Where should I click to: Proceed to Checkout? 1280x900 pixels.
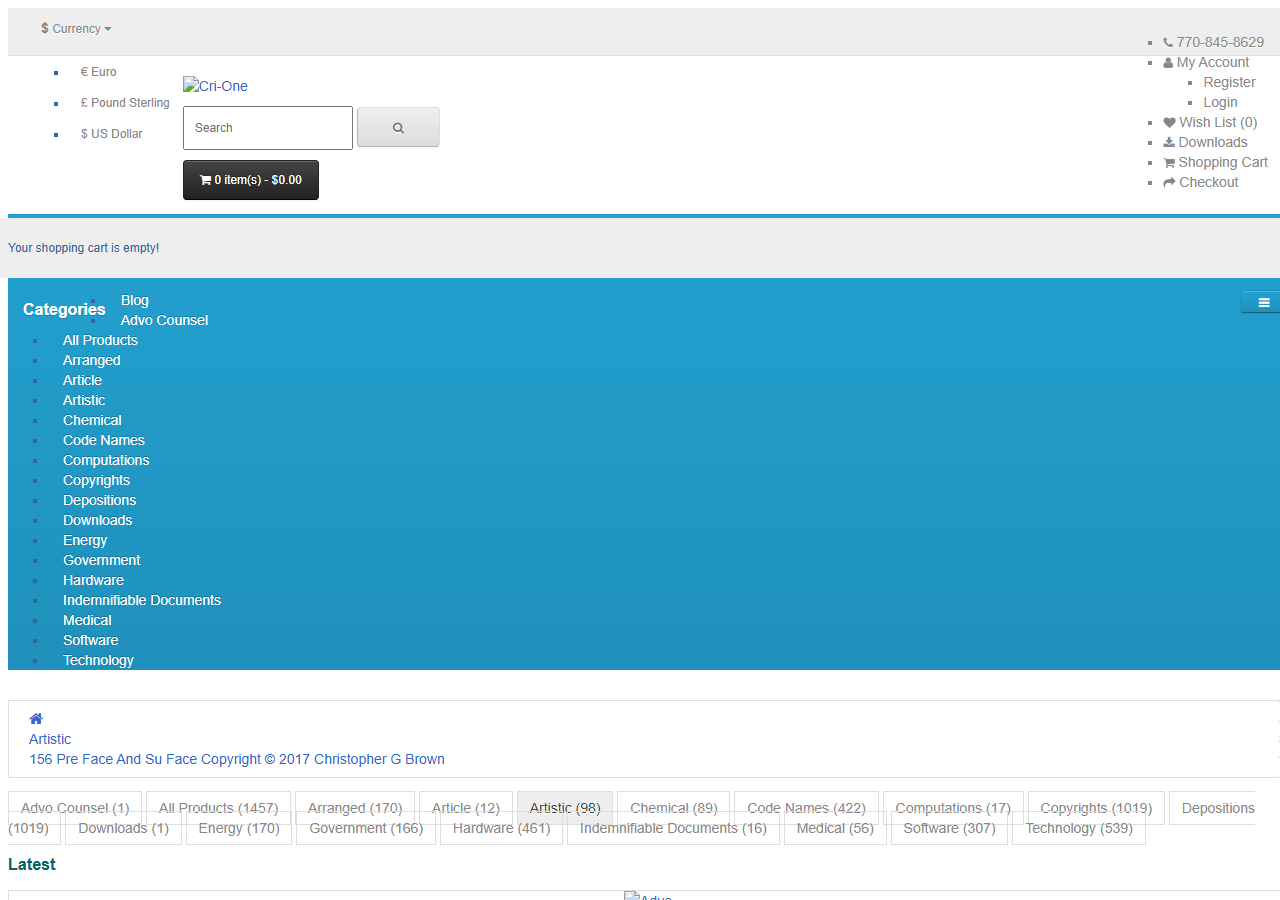(x=1200, y=182)
